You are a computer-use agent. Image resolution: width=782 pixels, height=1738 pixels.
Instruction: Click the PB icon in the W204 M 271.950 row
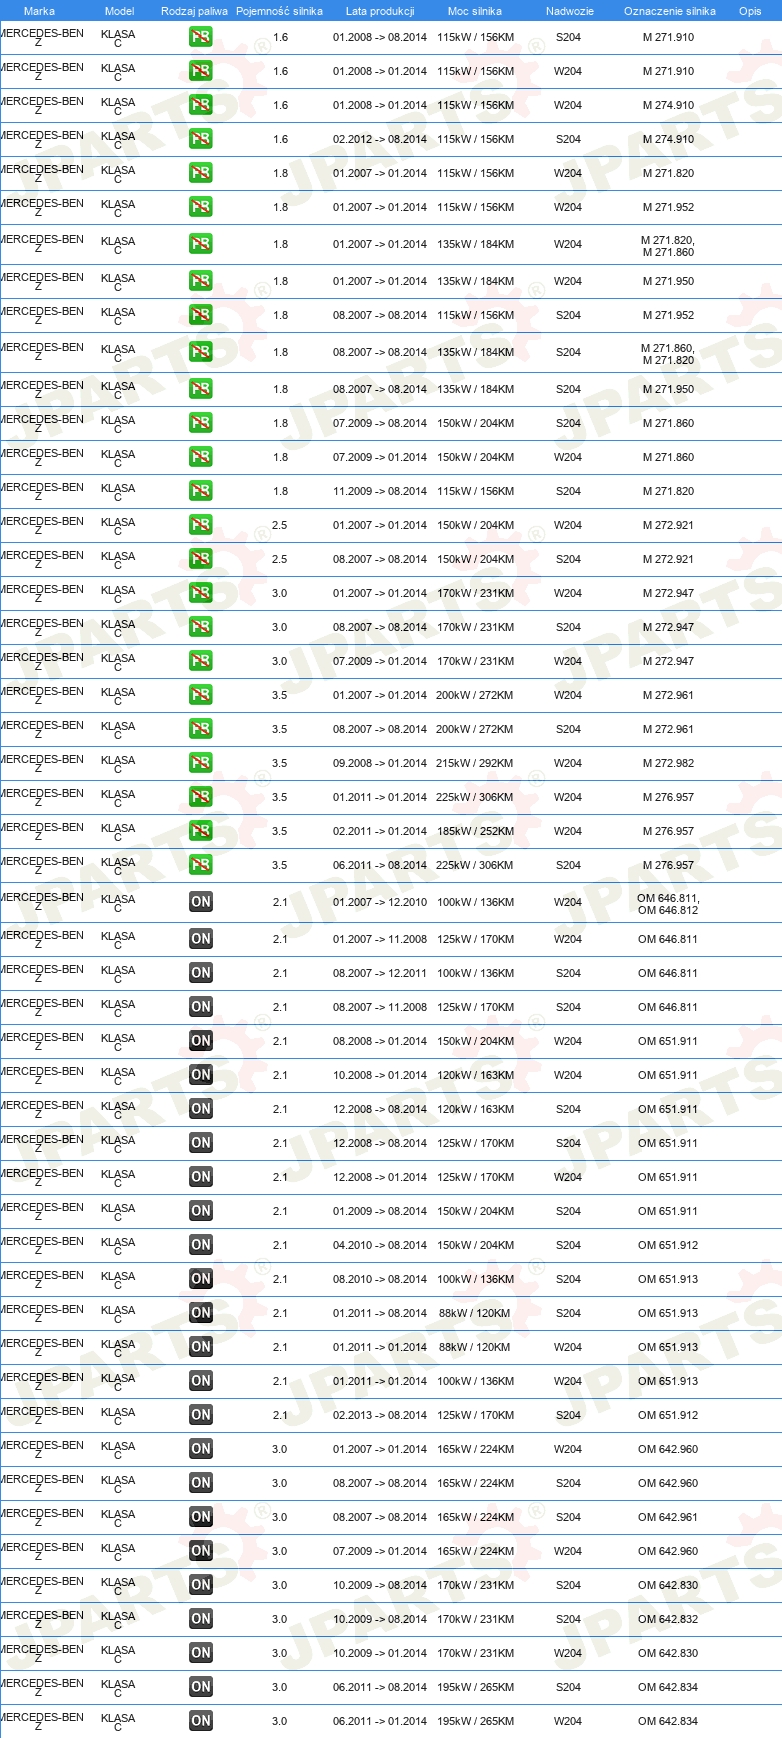click(201, 281)
